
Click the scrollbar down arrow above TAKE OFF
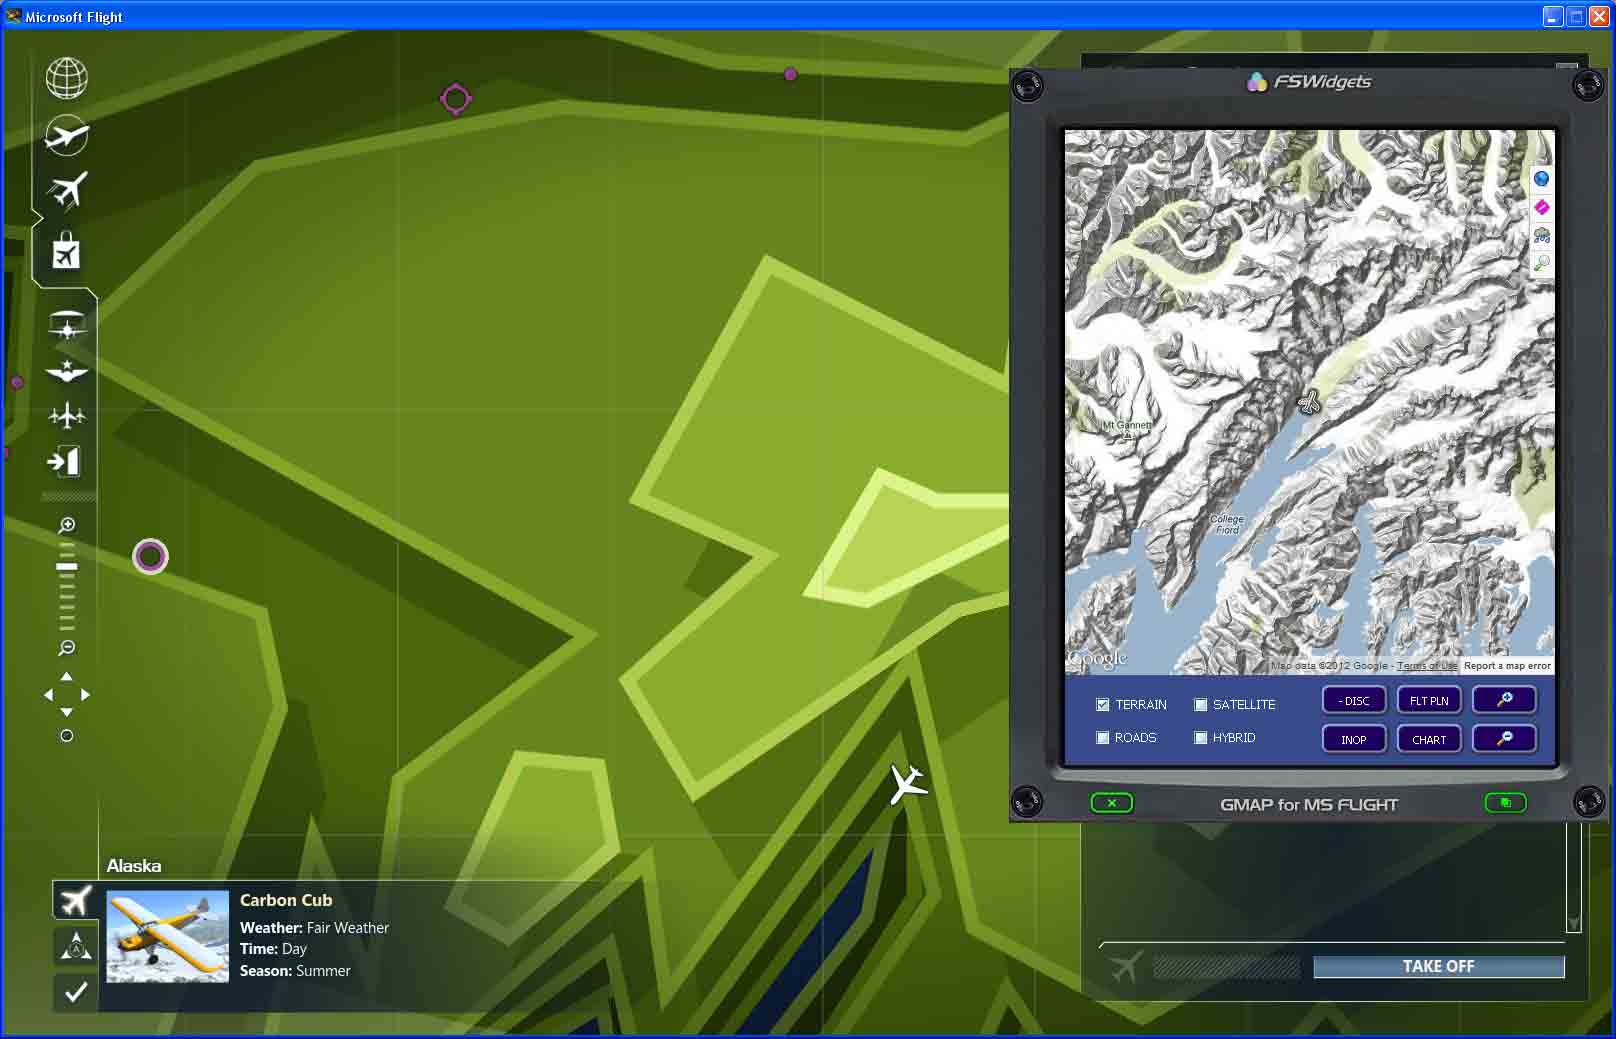(x=1573, y=923)
